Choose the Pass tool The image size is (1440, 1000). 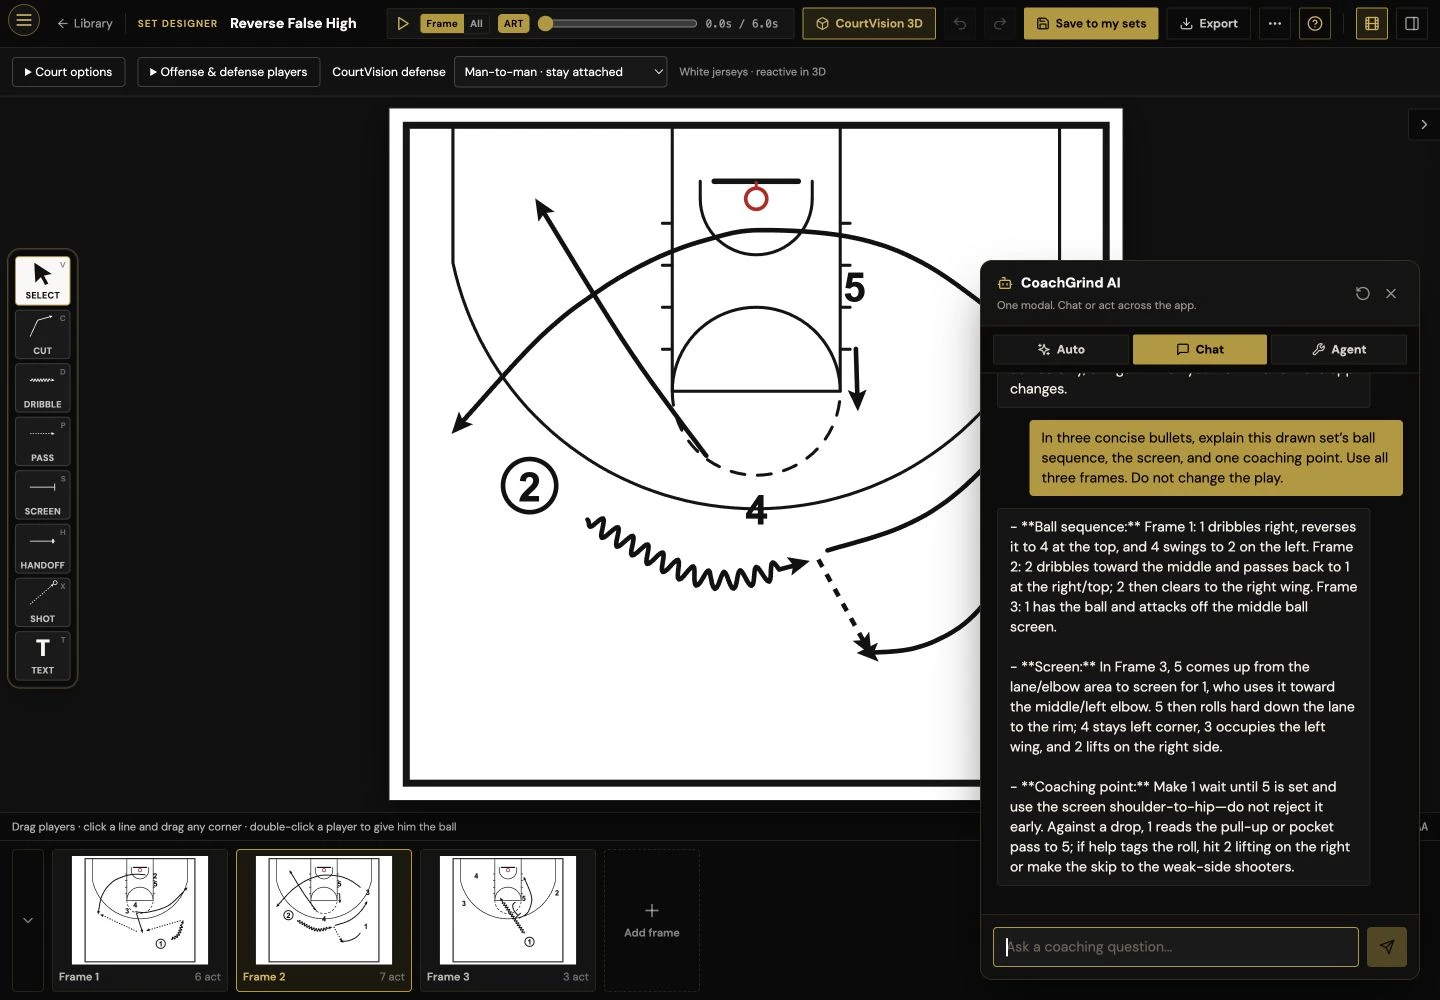point(42,441)
